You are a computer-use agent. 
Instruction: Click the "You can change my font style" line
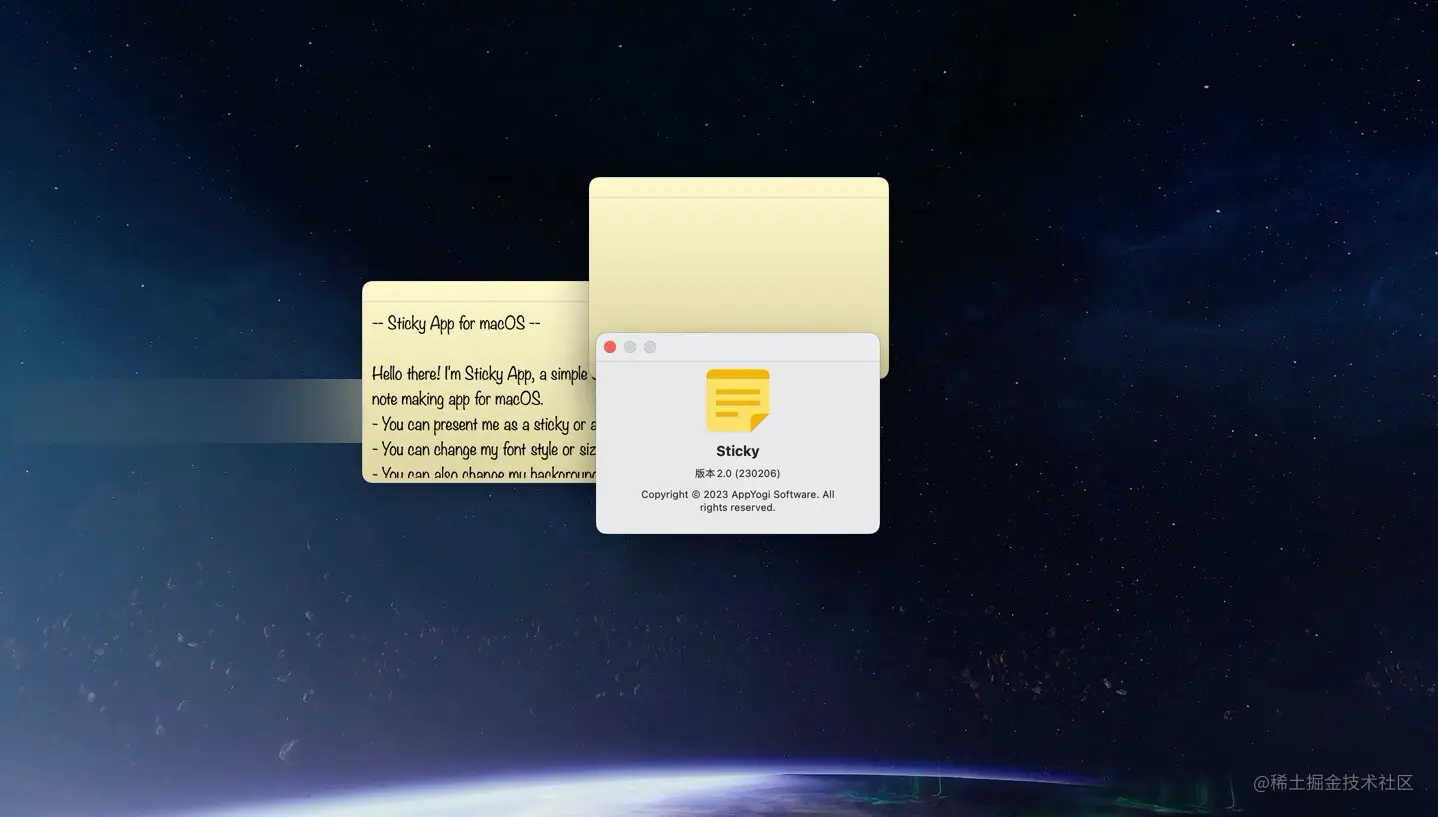pyautogui.click(x=483, y=449)
